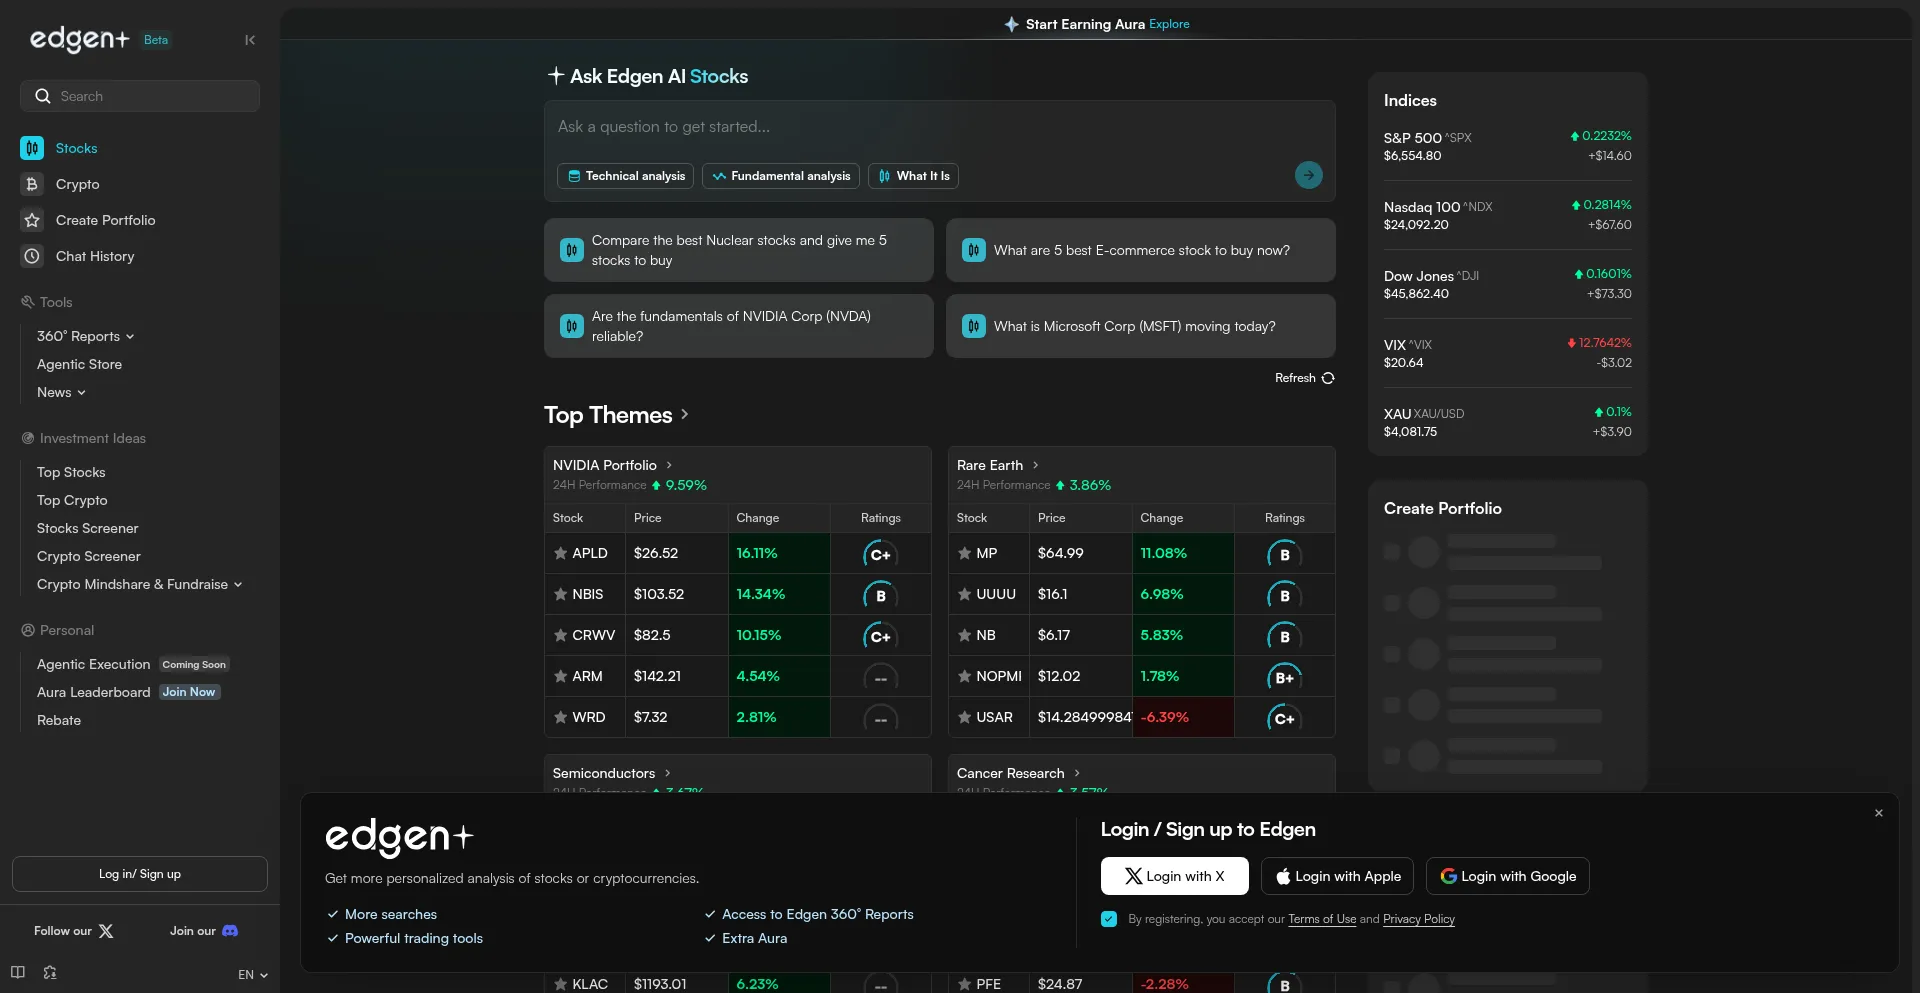
Task: Click the Ask a question input field
Action: (938, 127)
